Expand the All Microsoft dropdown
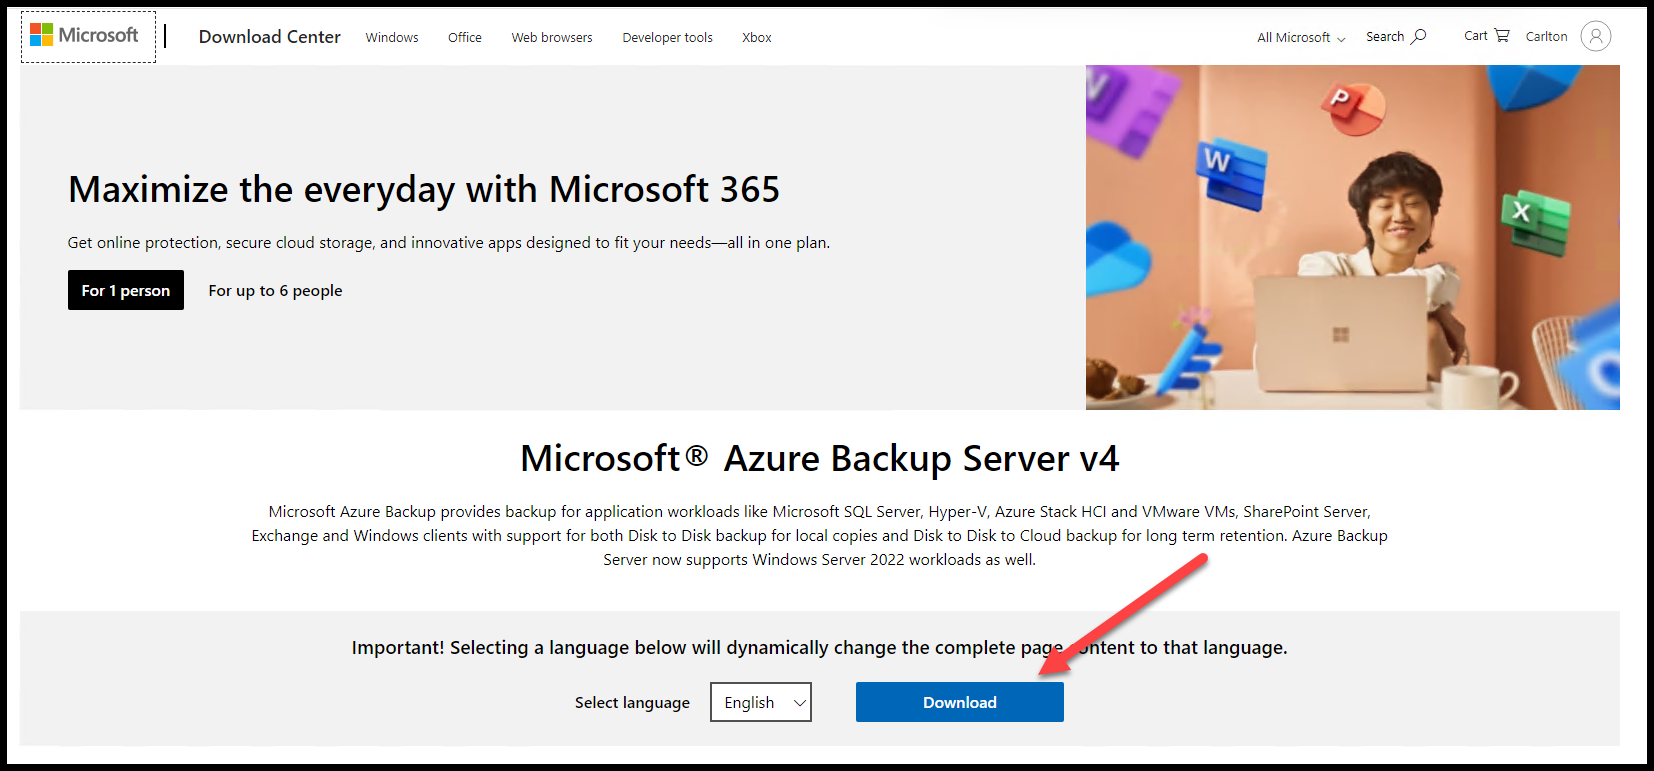 [x=1301, y=37]
